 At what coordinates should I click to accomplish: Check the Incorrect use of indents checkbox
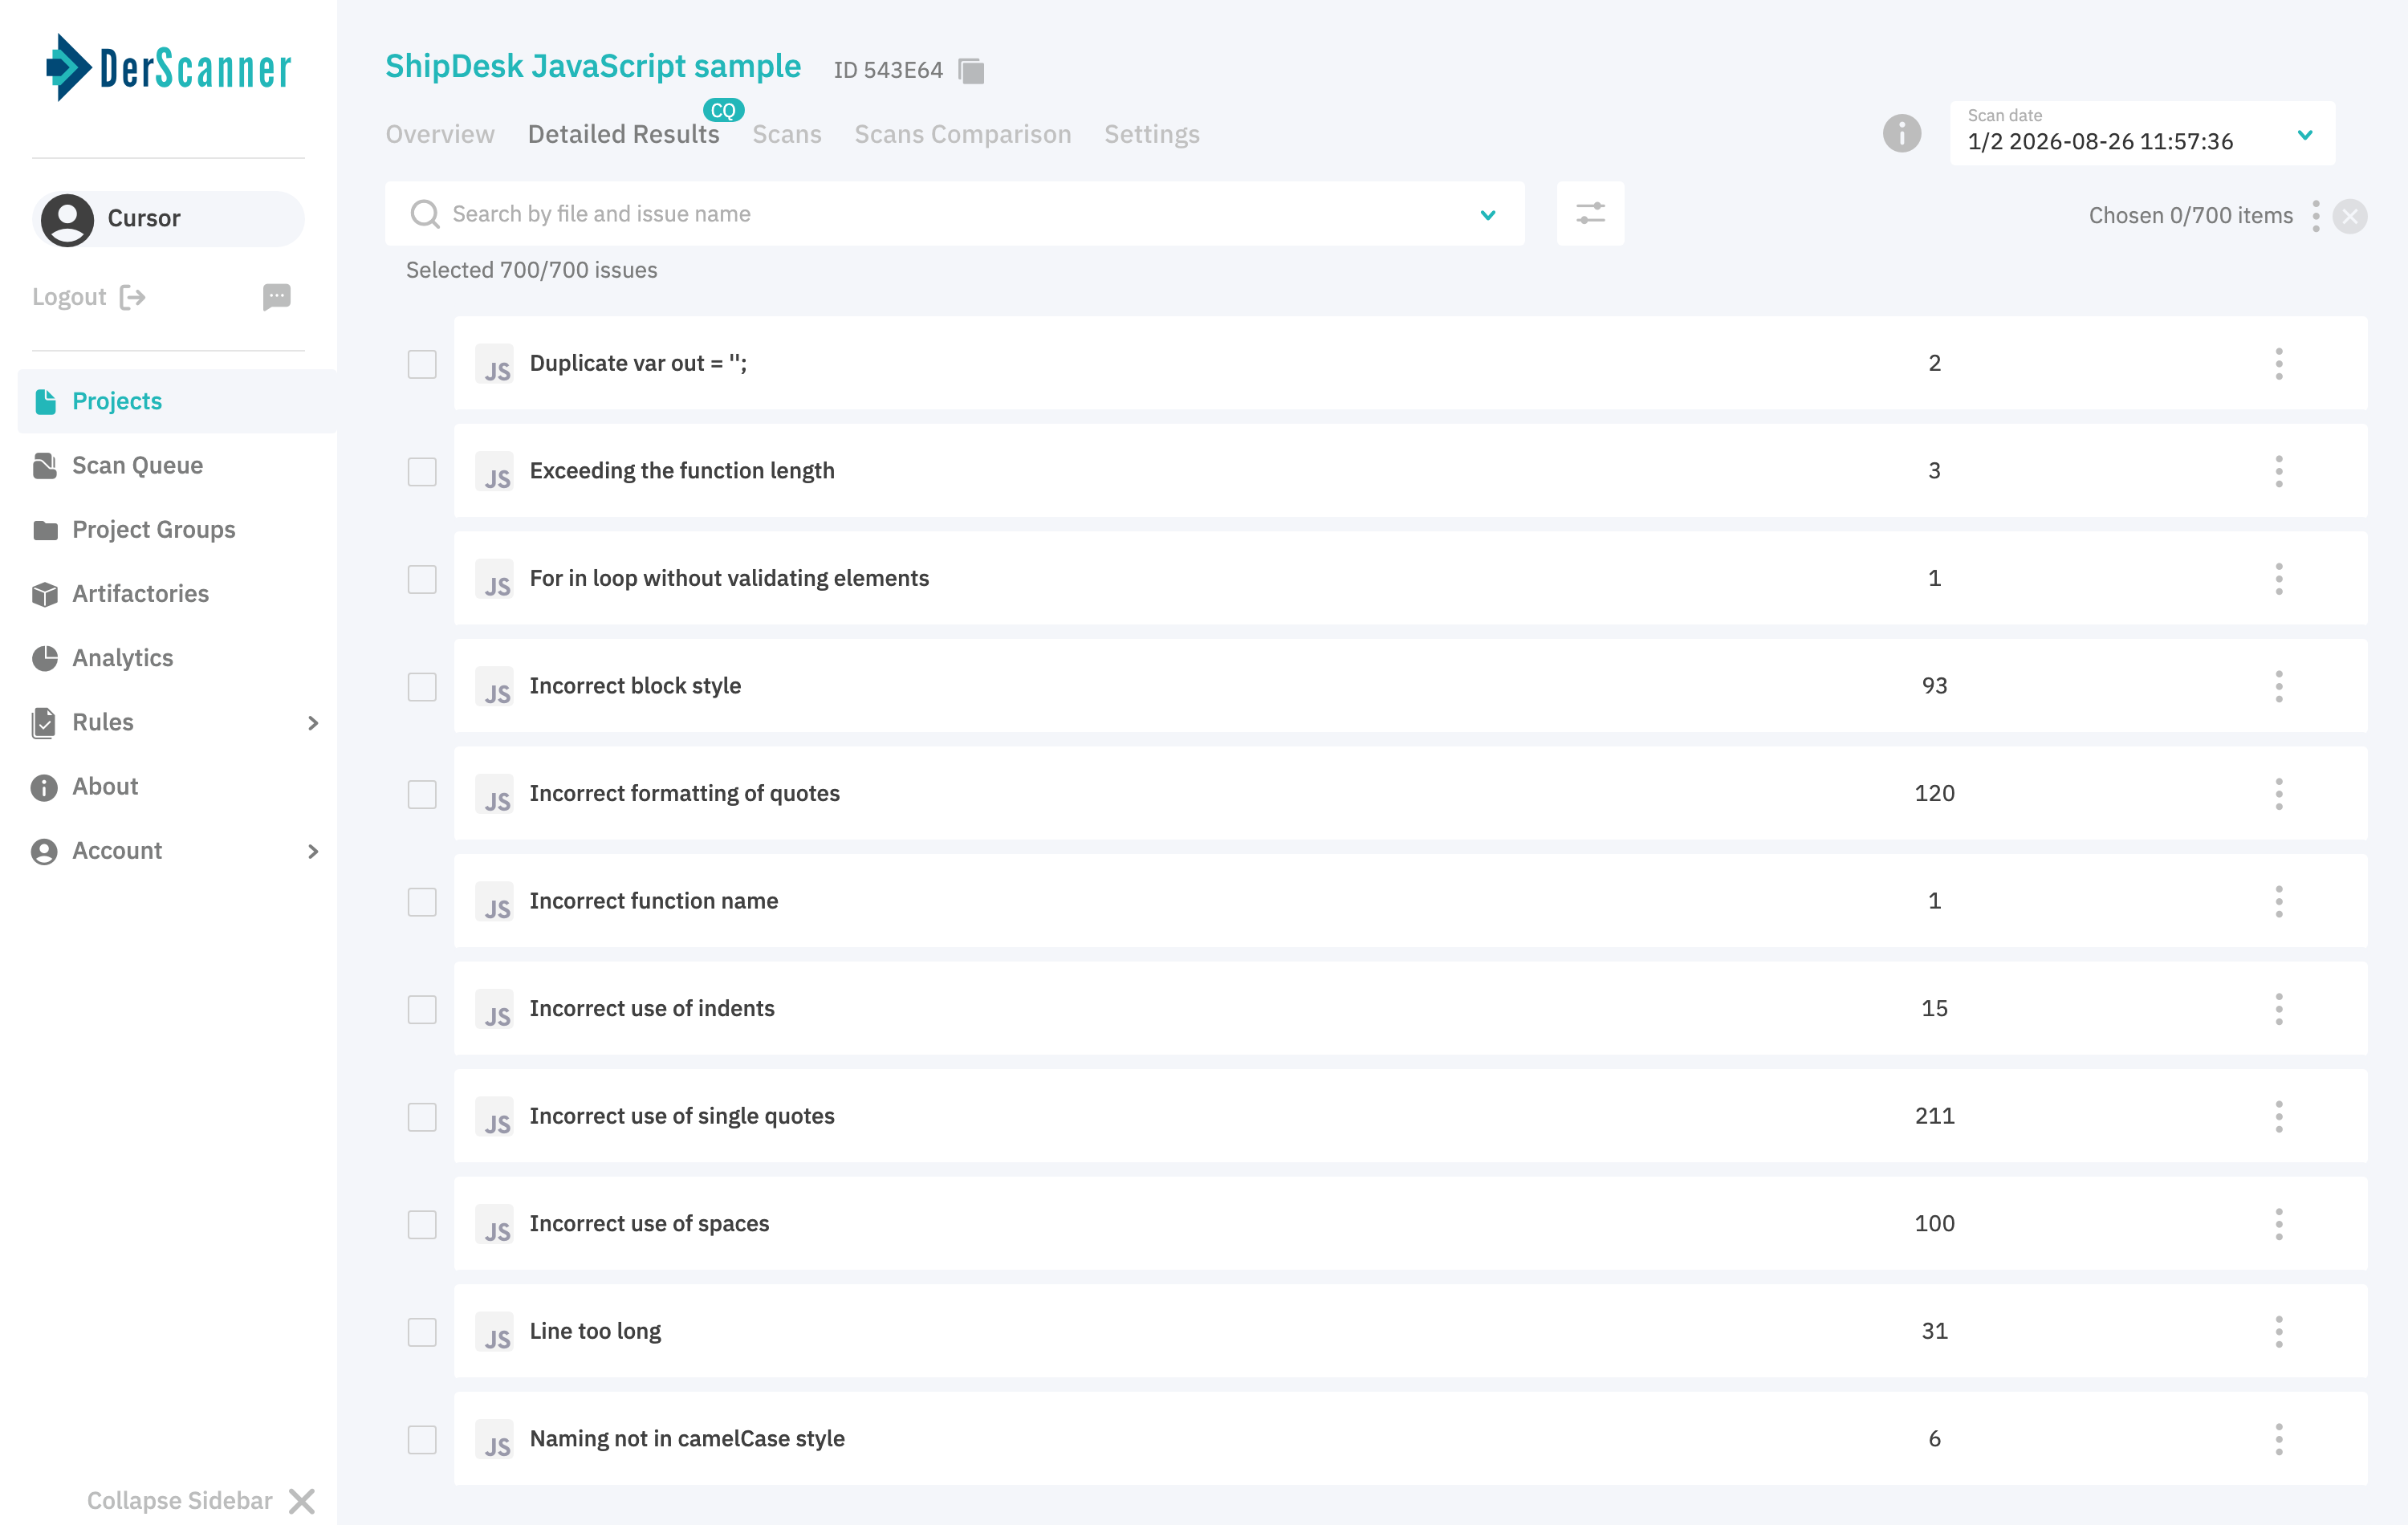pyautogui.click(x=422, y=1009)
